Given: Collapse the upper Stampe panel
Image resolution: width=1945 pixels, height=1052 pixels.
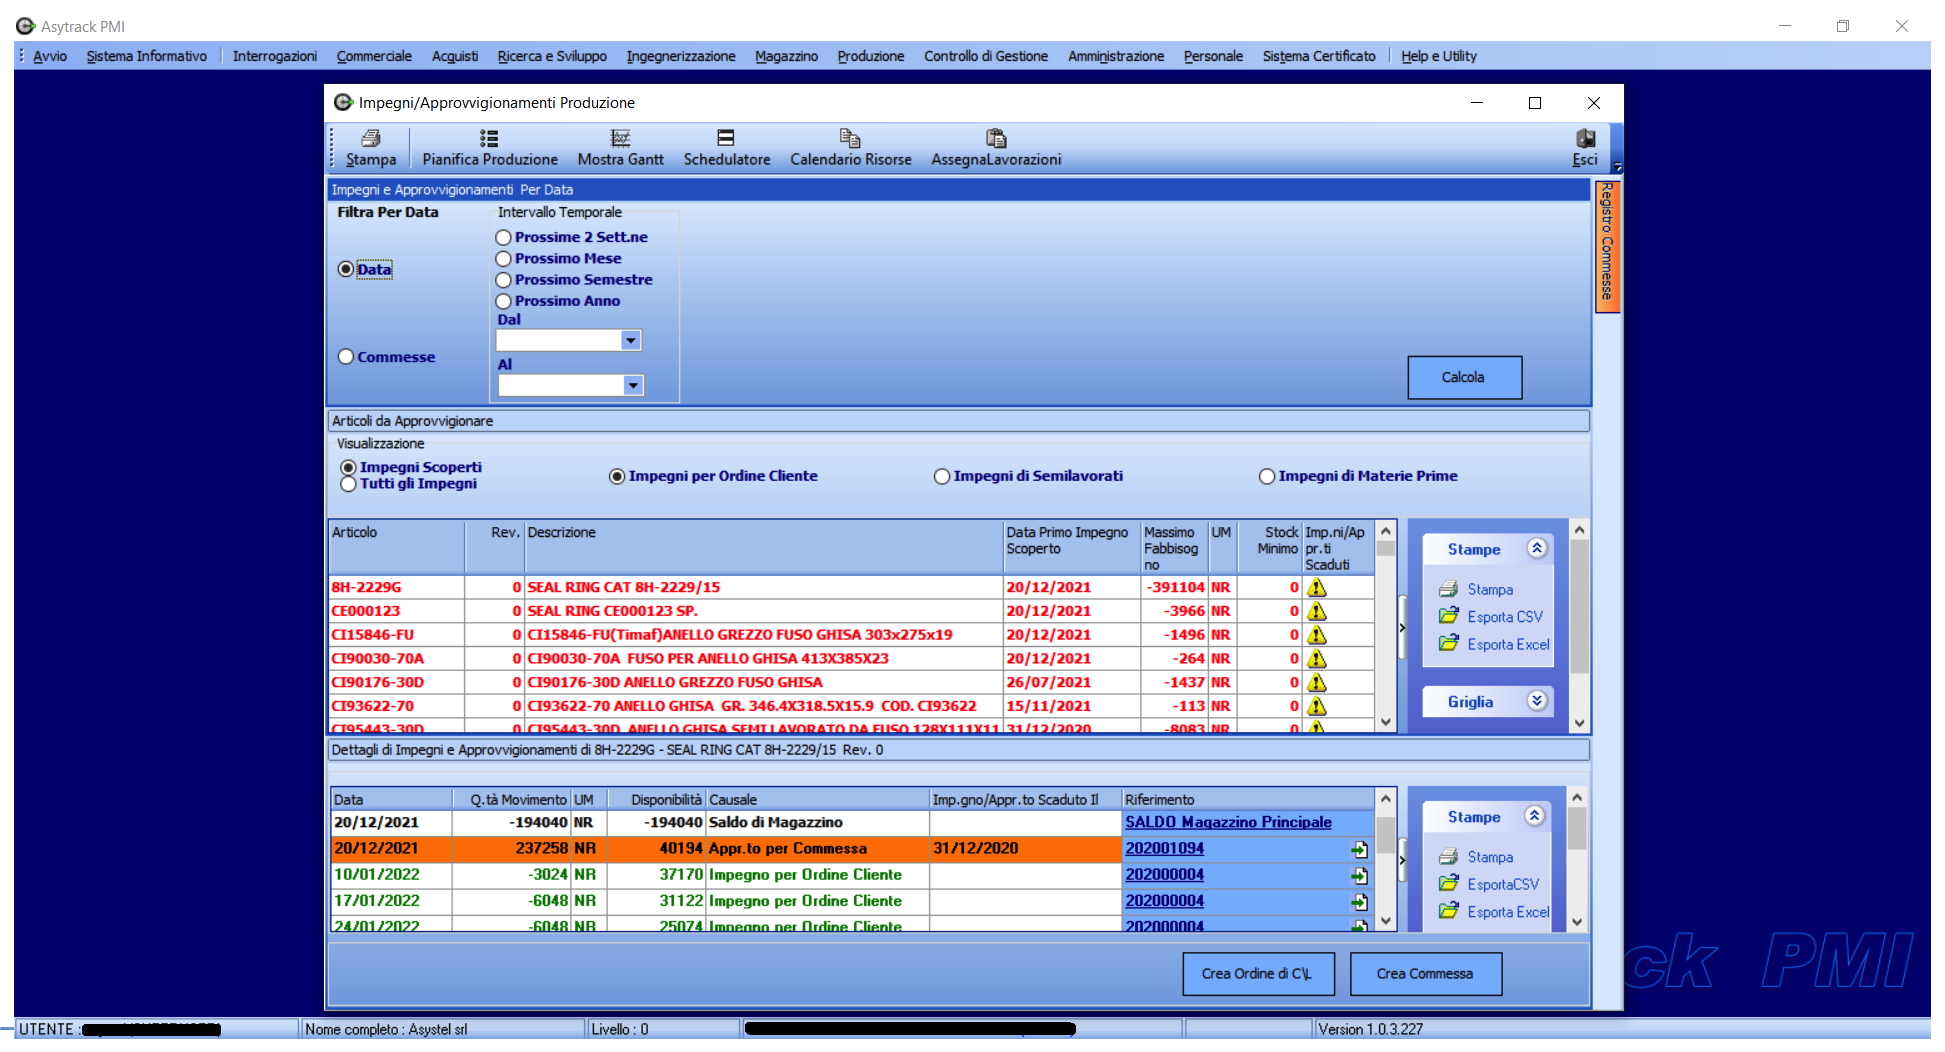Looking at the screenshot, I should coord(1537,548).
